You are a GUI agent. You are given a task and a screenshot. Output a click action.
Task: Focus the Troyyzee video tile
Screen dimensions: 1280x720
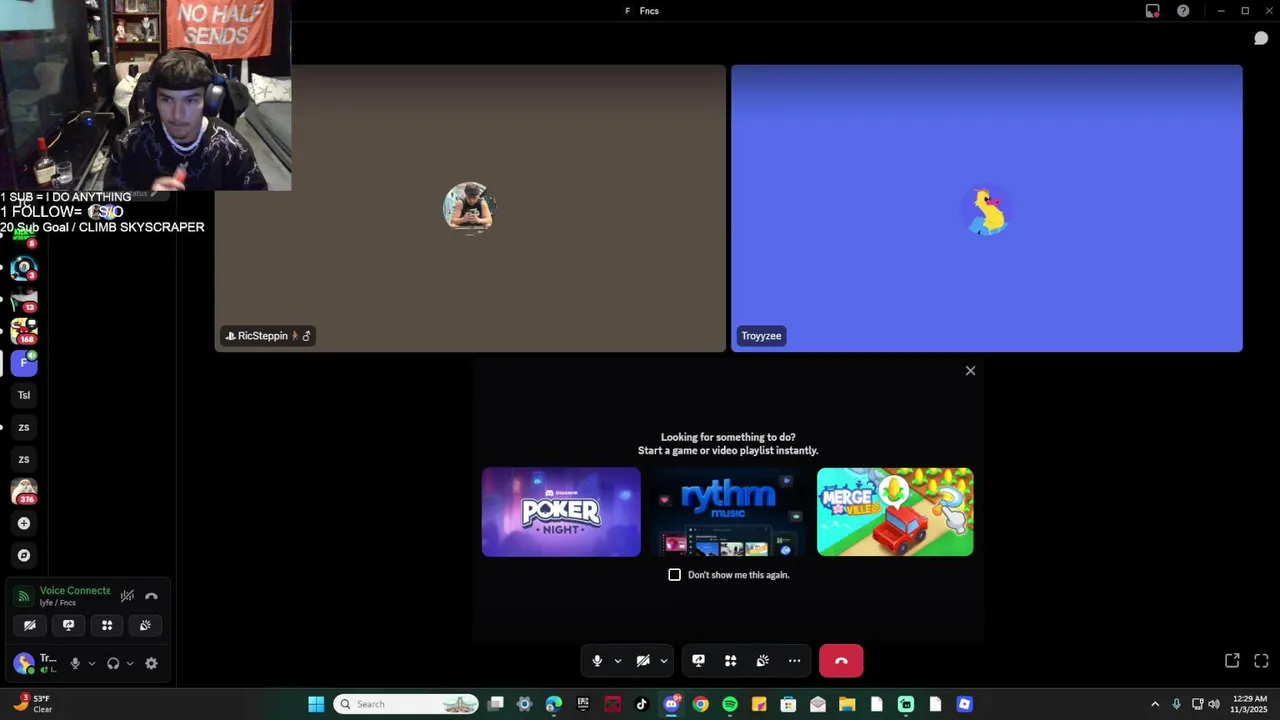click(987, 208)
